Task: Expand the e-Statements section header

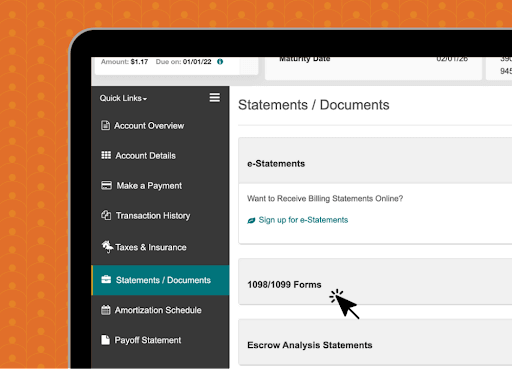Action: click(375, 160)
